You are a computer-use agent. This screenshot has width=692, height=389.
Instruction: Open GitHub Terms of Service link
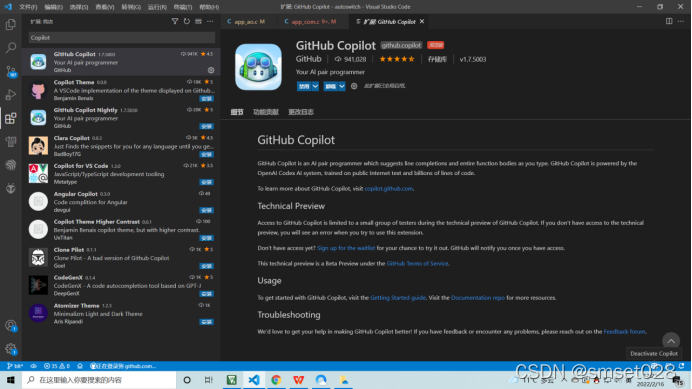click(417, 264)
